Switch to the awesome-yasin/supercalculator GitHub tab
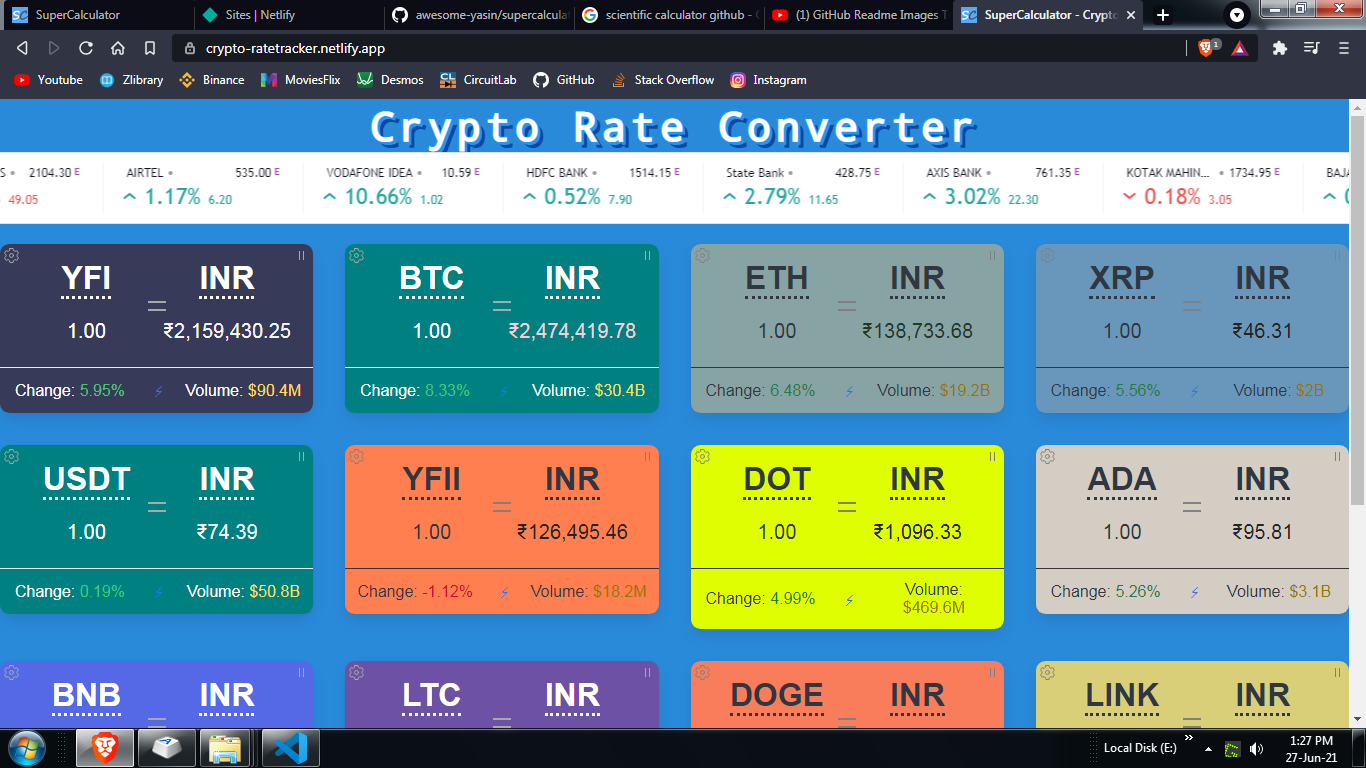 [x=478, y=15]
